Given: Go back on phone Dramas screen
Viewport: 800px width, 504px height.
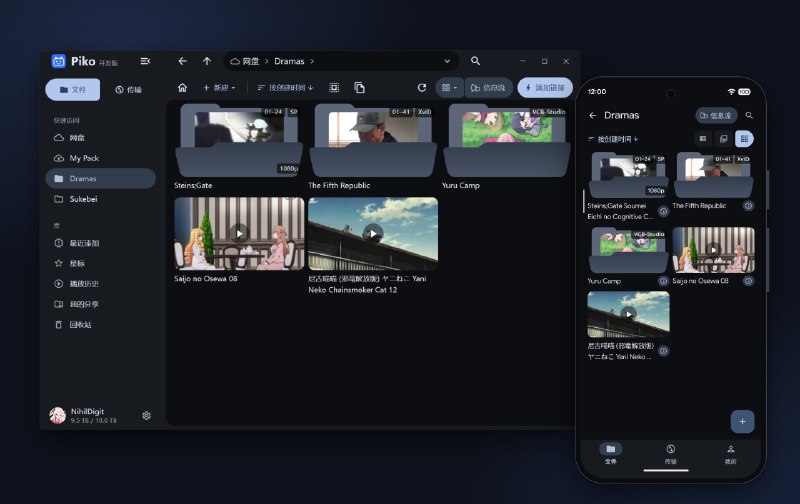Looking at the screenshot, I should (592, 115).
